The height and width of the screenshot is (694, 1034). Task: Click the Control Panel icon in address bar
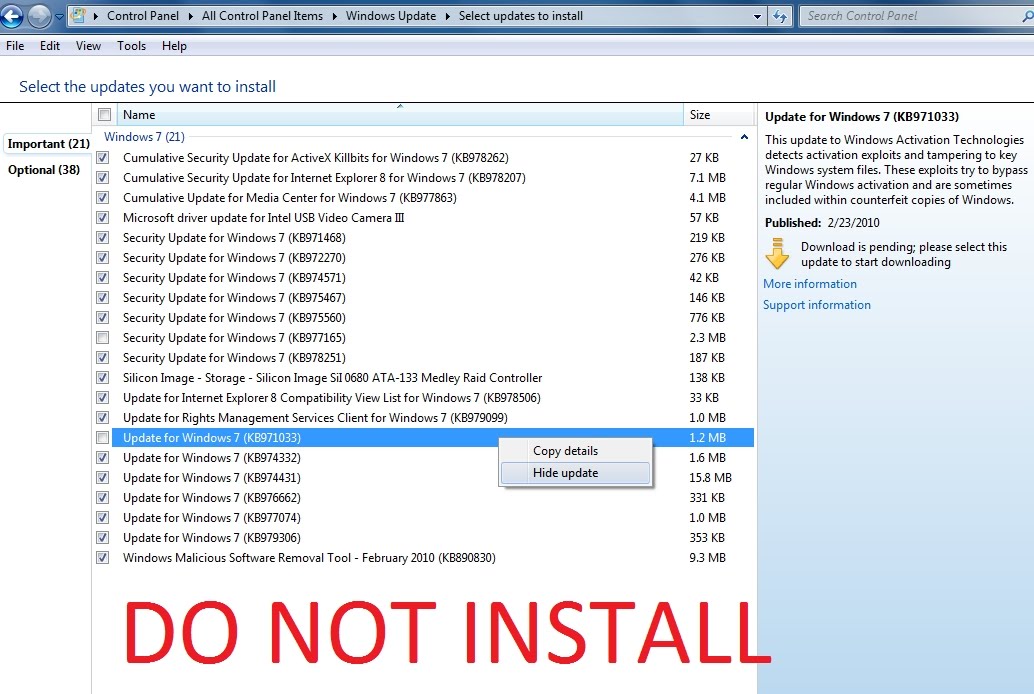point(78,15)
